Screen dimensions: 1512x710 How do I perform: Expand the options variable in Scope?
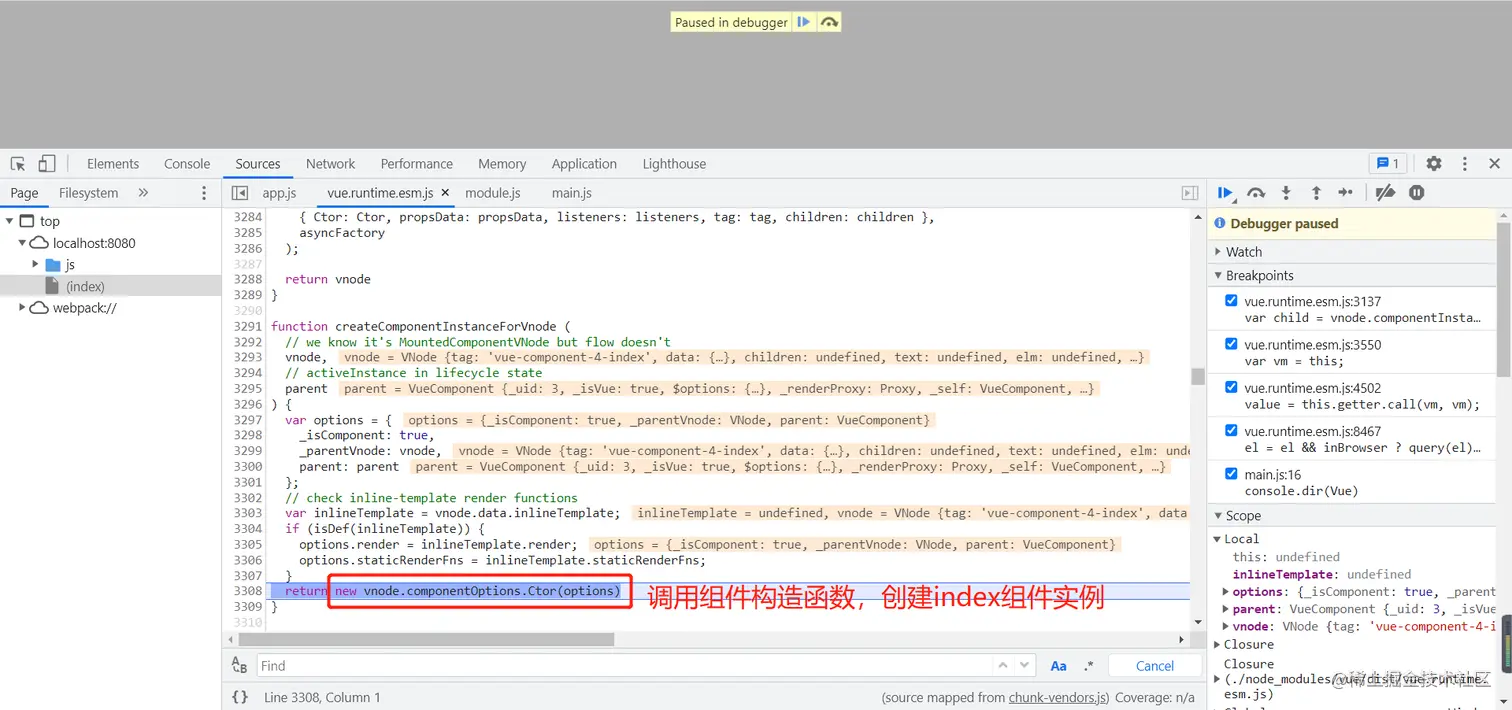tap(1226, 592)
